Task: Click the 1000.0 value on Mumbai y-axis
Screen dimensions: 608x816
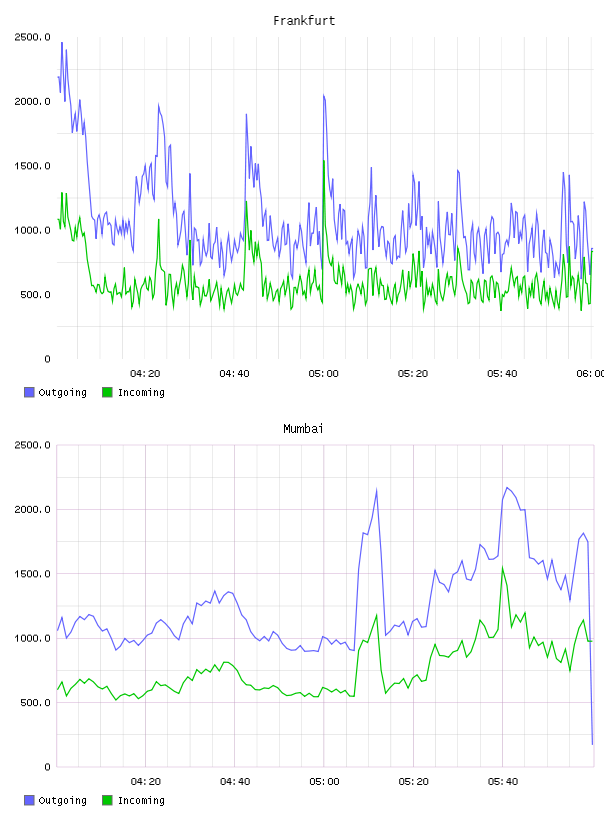Action: pyautogui.click(x=33, y=639)
